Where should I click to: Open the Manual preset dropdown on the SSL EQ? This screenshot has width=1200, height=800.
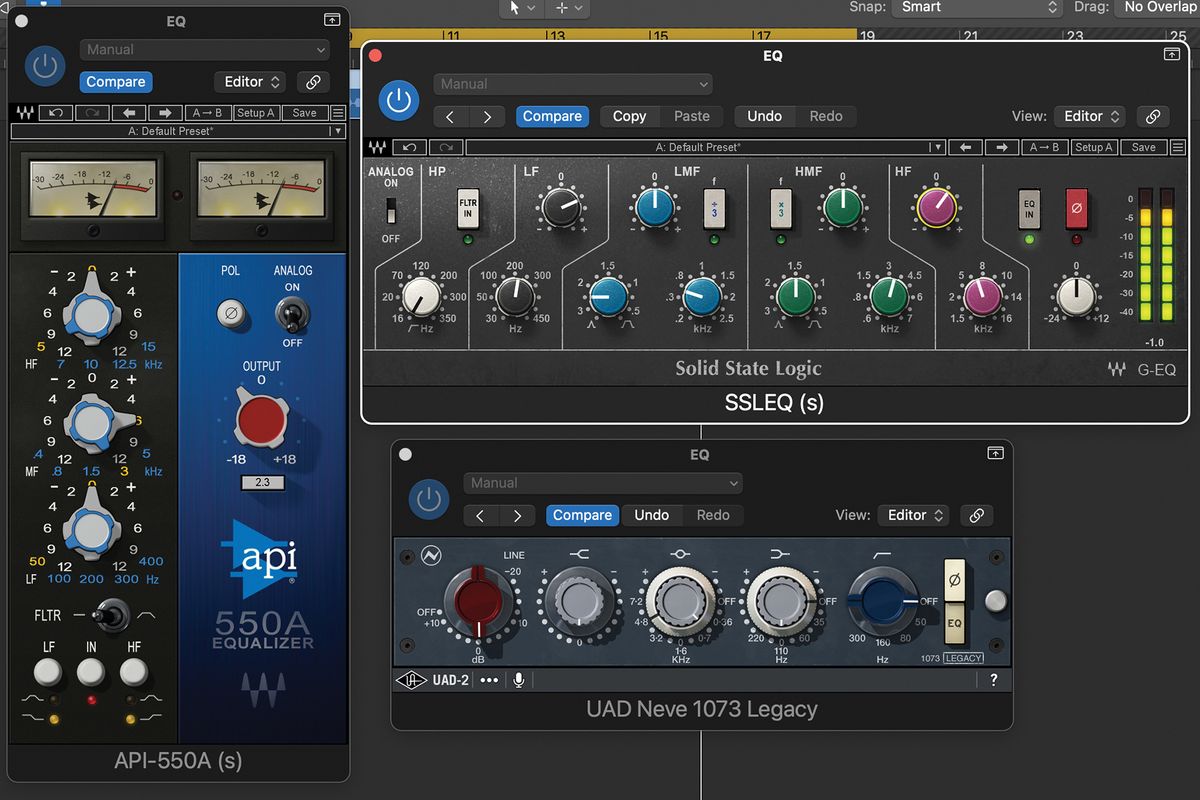(573, 84)
